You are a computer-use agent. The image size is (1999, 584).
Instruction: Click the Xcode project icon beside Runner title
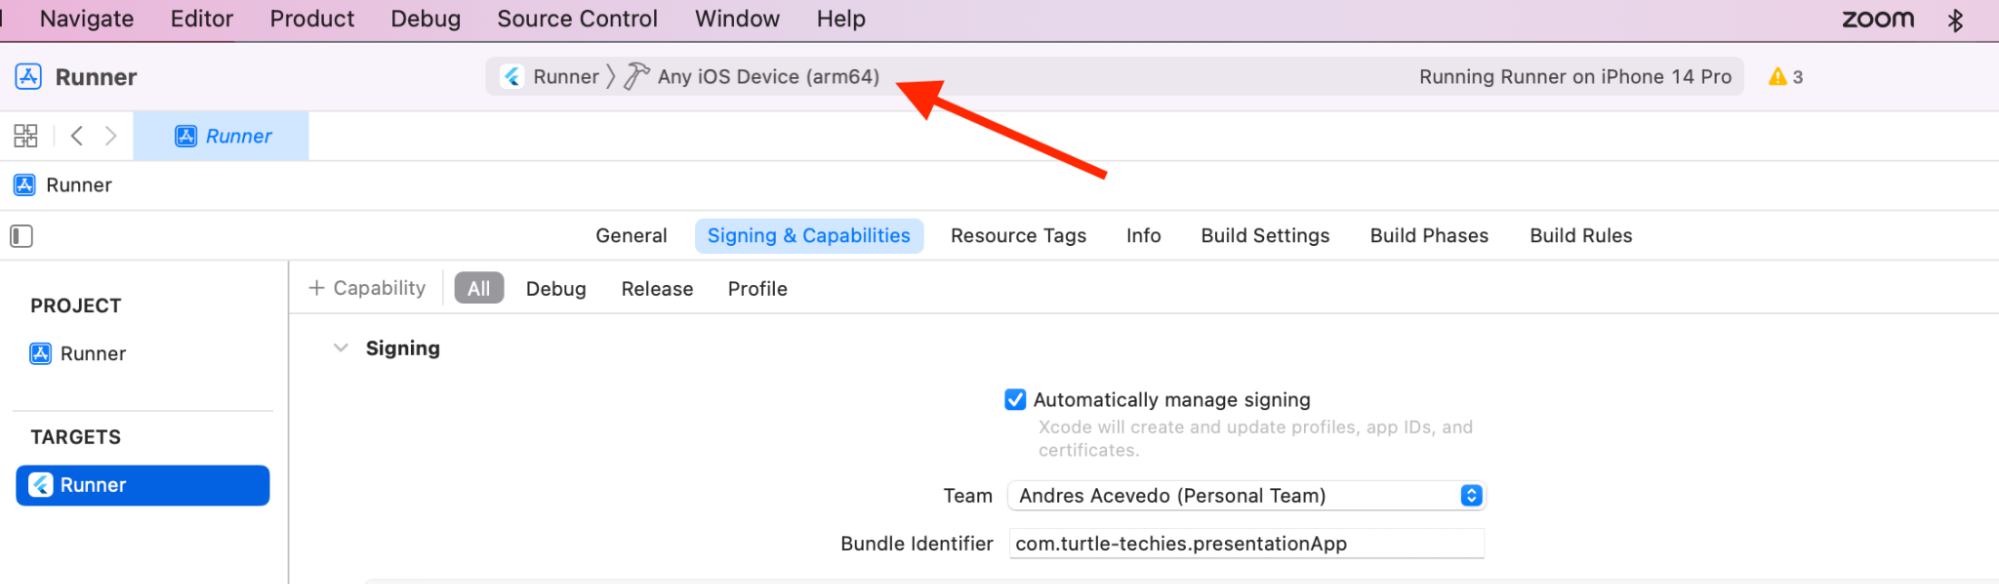pyautogui.click(x=28, y=77)
